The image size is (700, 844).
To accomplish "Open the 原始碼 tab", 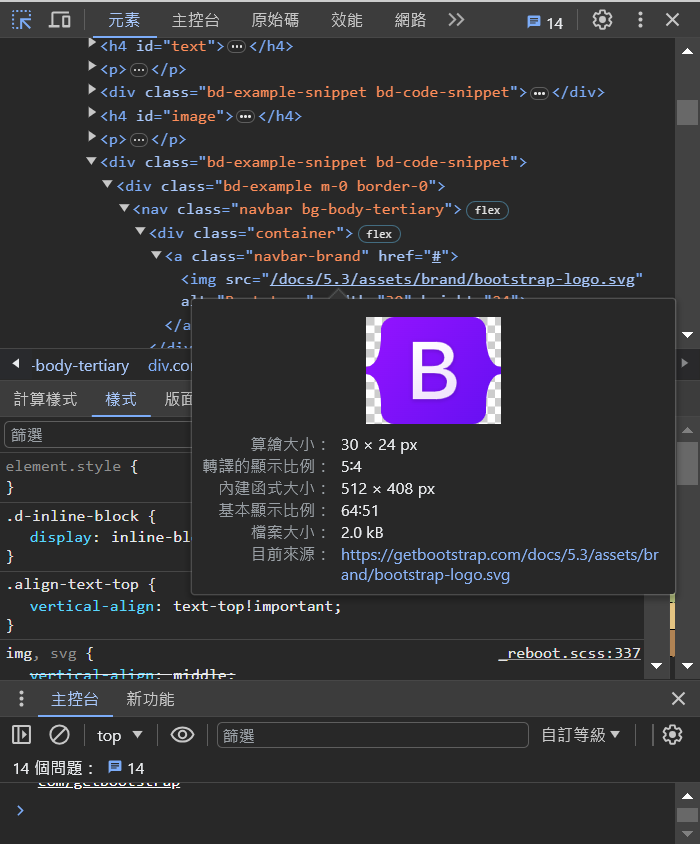I will click(x=275, y=20).
